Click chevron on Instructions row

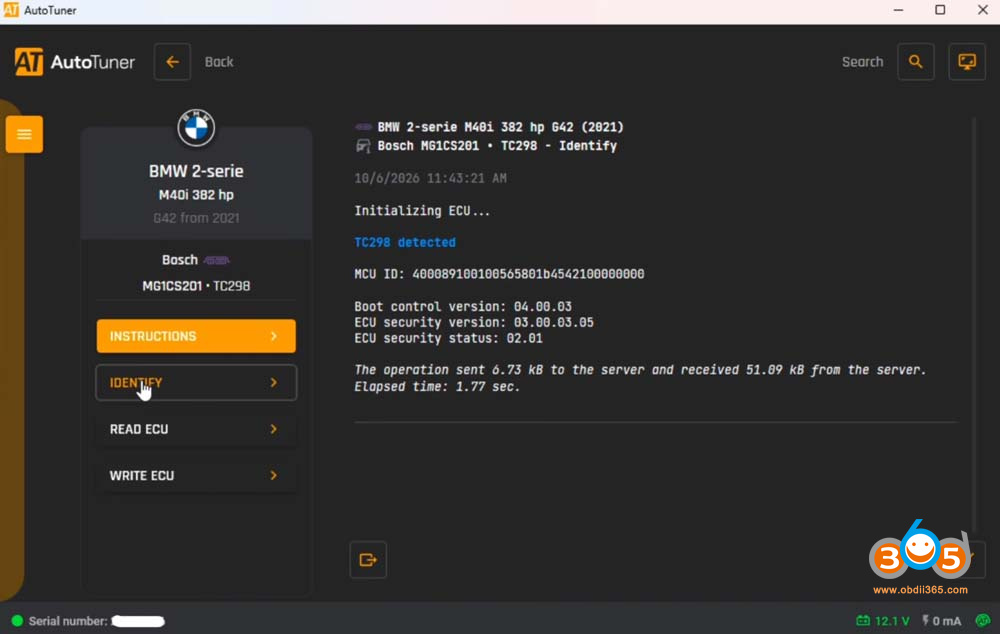point(274,336)
